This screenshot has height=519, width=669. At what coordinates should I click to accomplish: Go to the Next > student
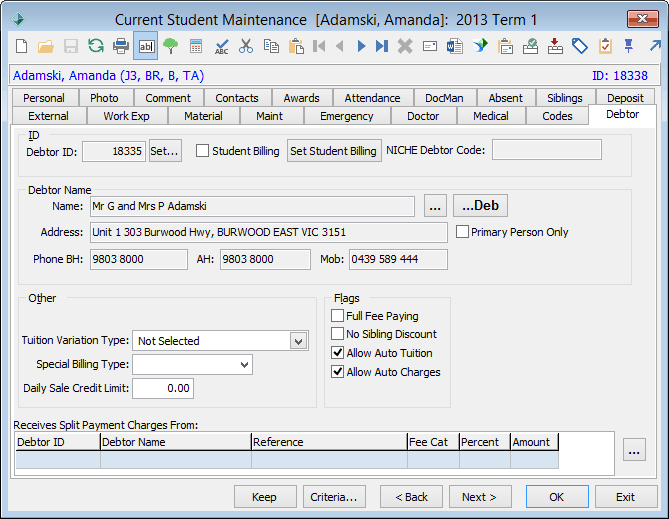point(480,496)
